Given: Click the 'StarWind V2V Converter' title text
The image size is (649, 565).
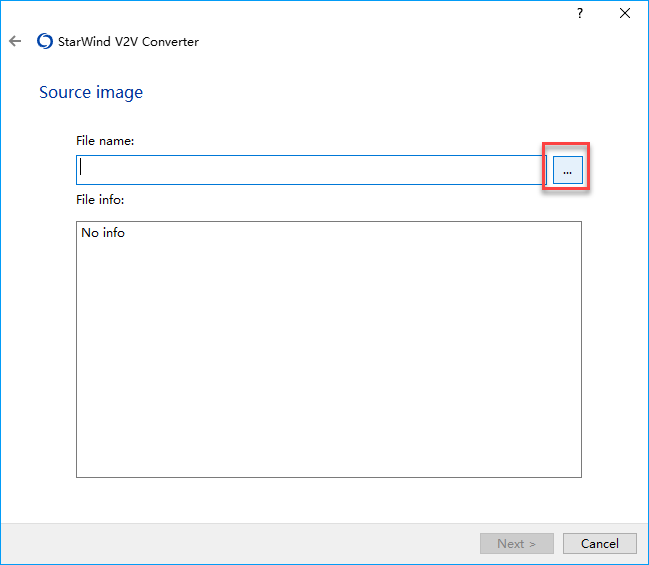Looking at the screenshot, I should [x=128, y=41].
